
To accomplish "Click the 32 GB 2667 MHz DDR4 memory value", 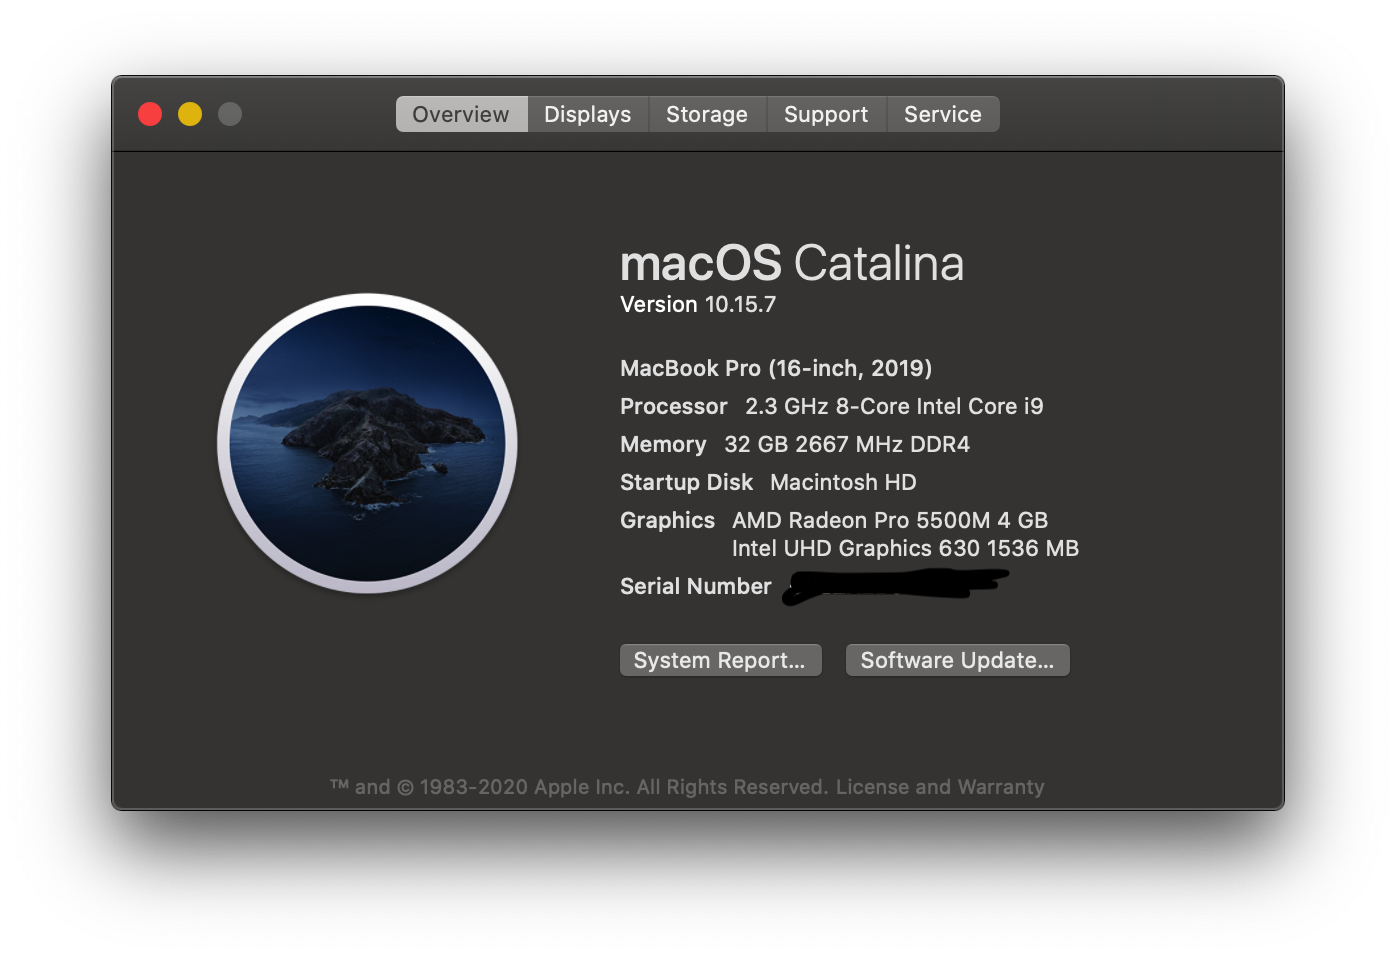I will click(846, 444).
